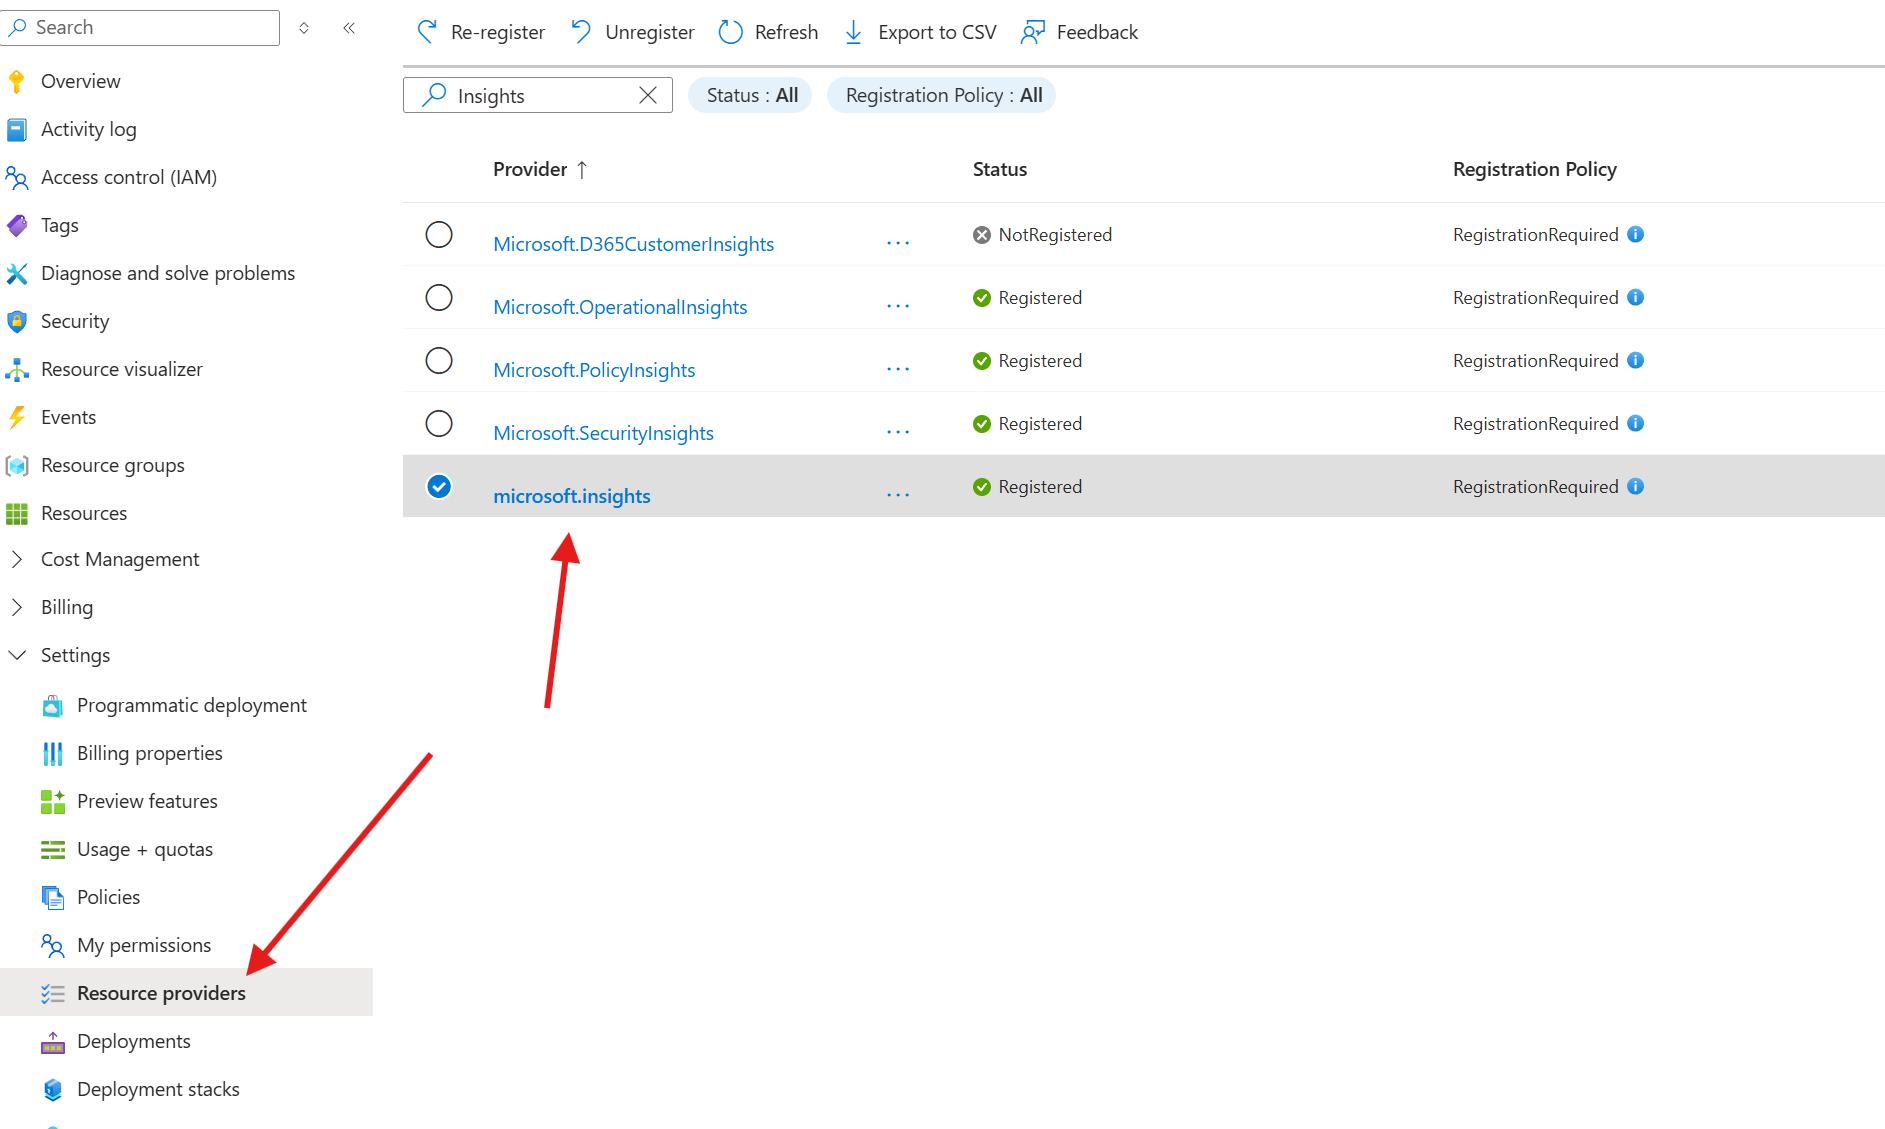Open the Microsoft.OperationalInsights provider link
1885x1129 pixels.
(x=620, y=307)
